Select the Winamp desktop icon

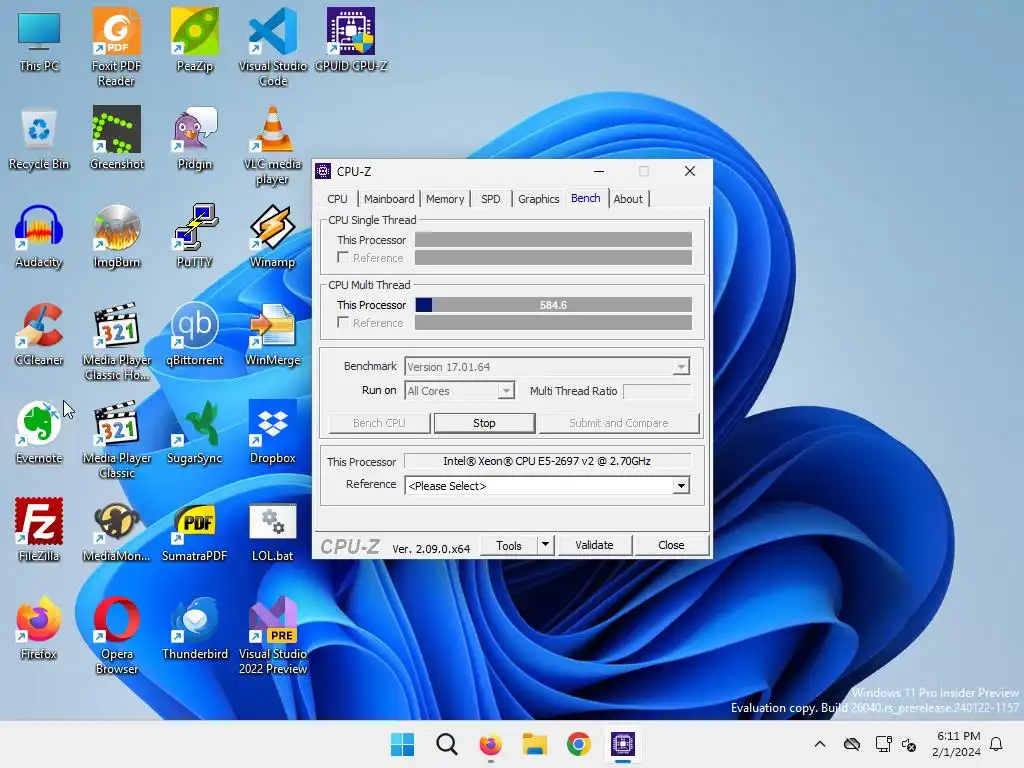point(273,237)
